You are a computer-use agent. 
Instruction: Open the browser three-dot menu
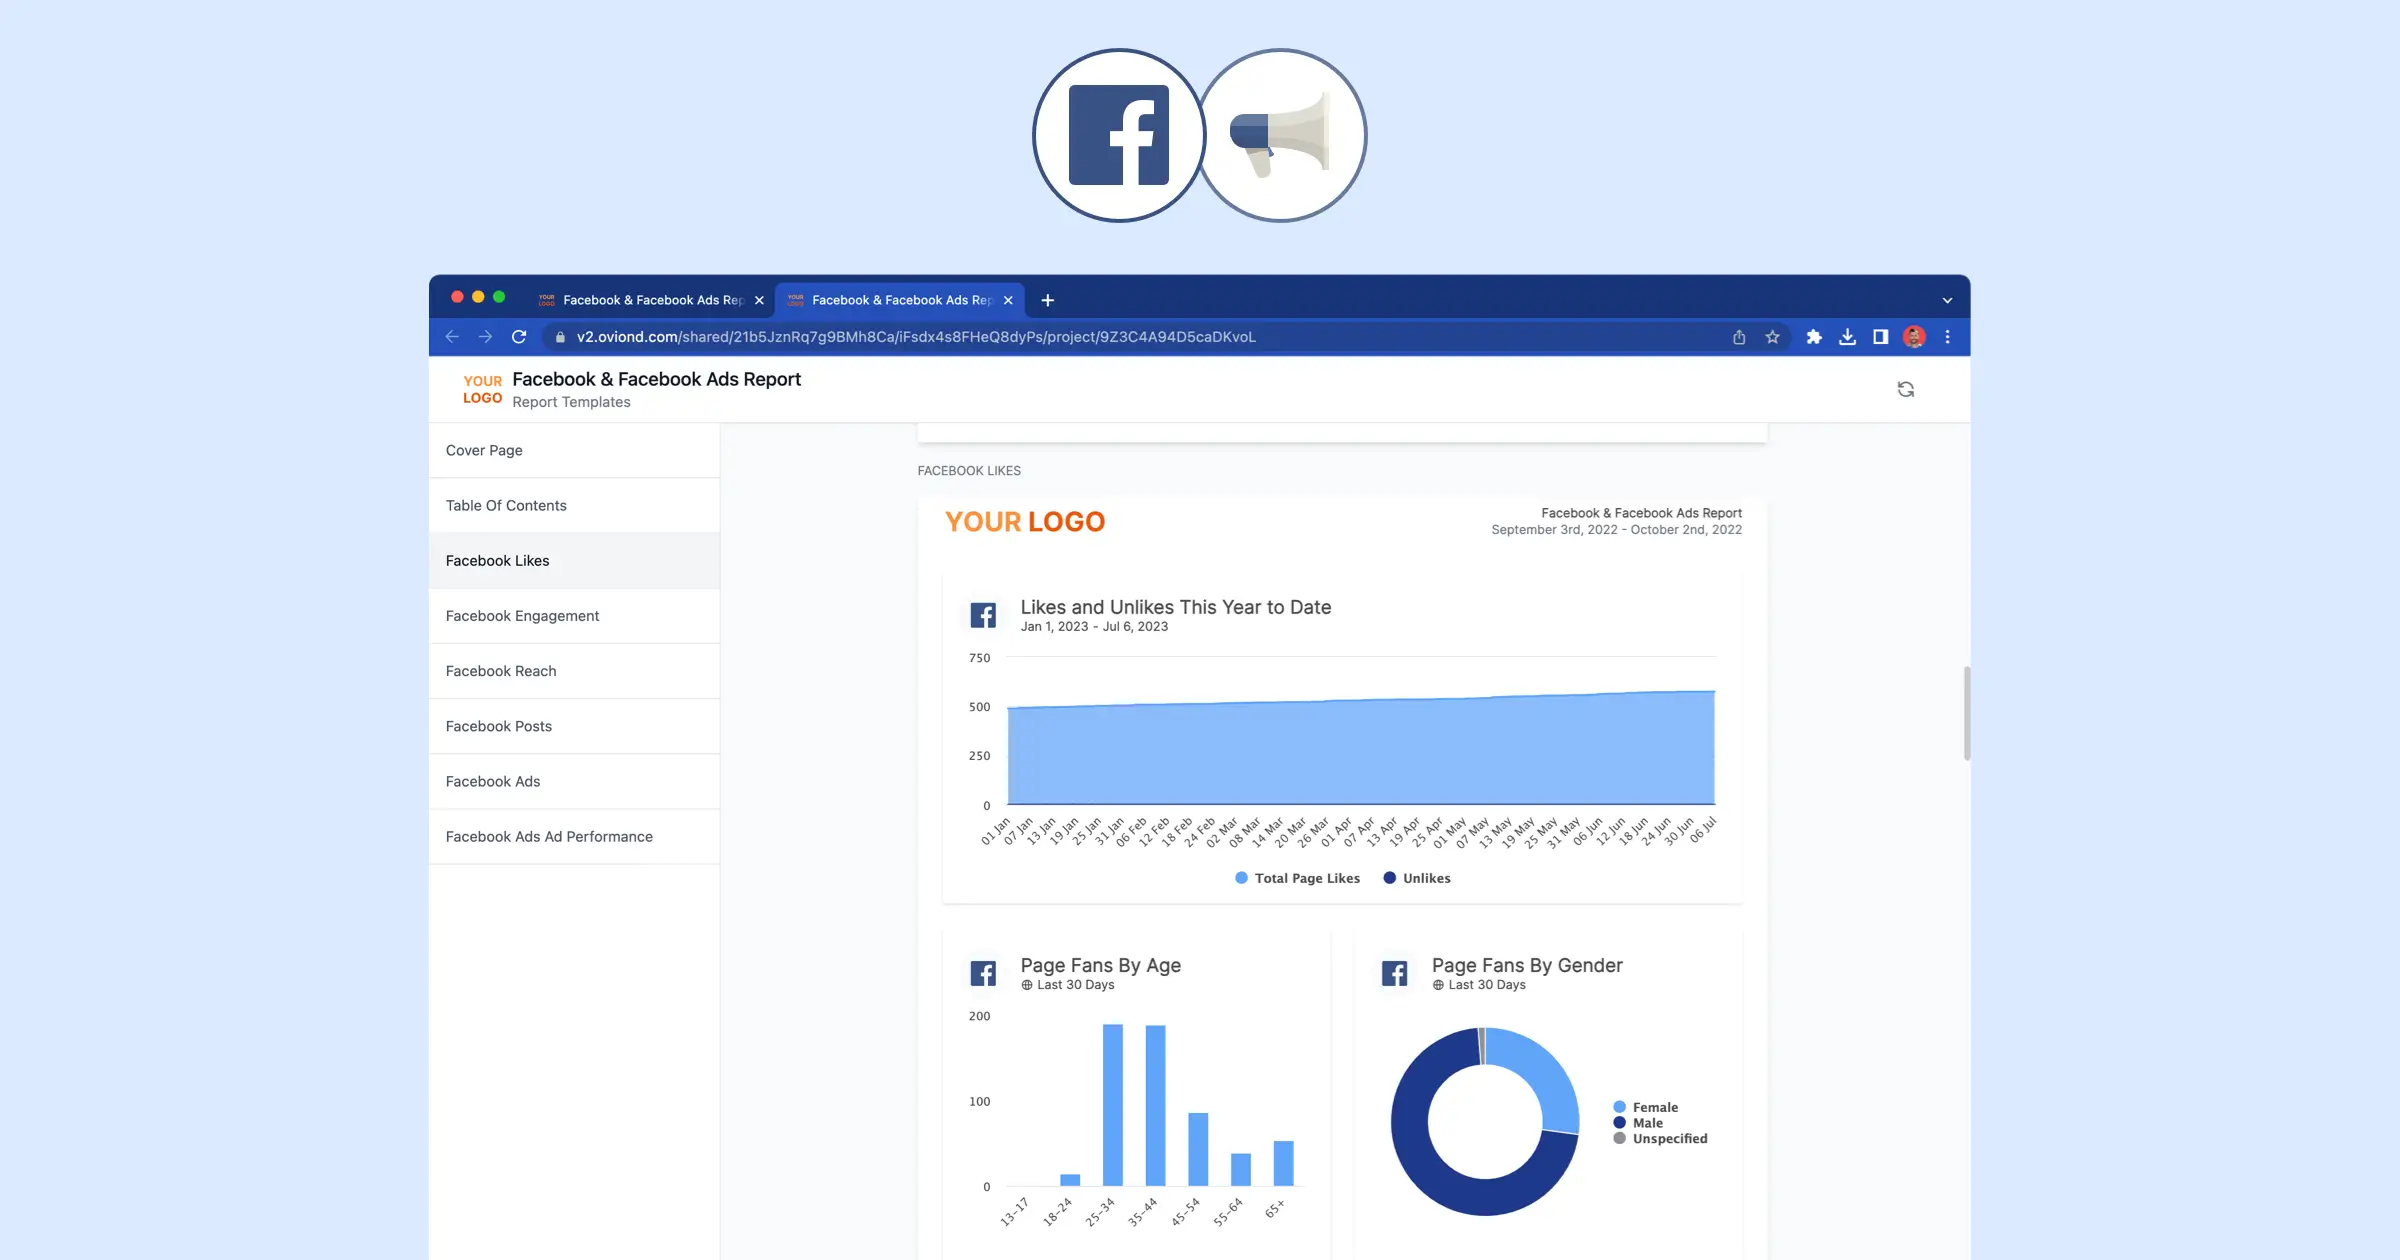point(1947,337)
